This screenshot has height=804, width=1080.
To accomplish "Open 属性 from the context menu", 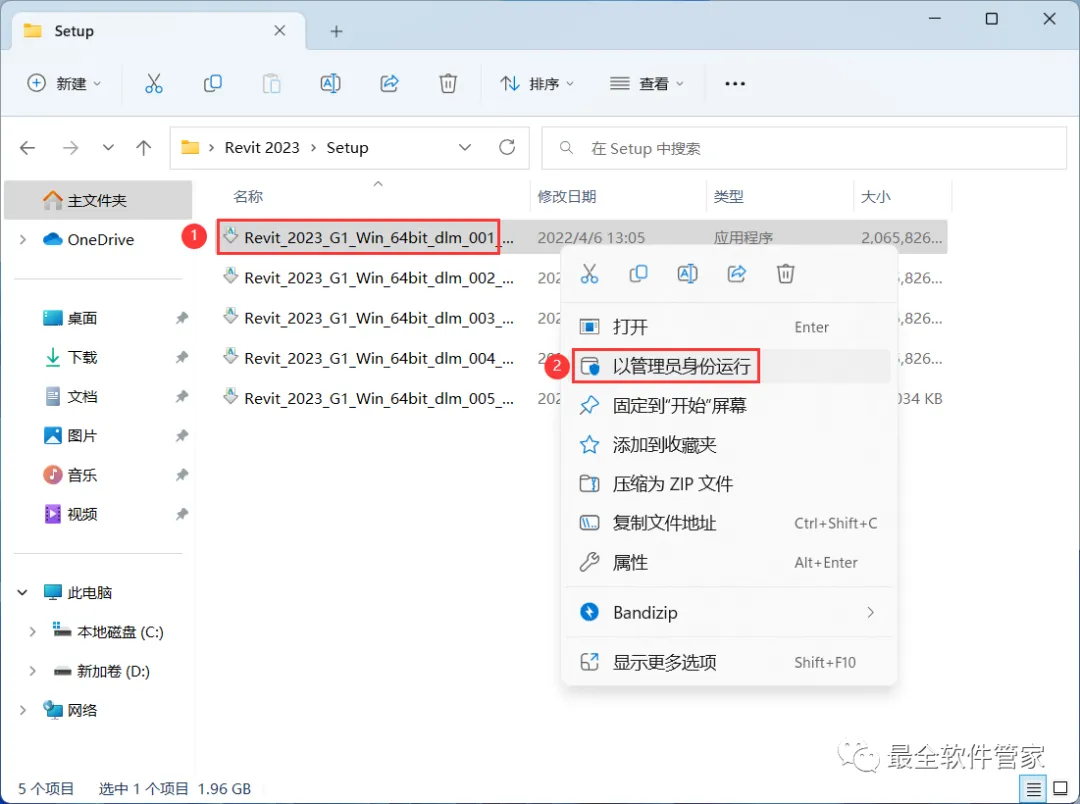I will [729, 562].
